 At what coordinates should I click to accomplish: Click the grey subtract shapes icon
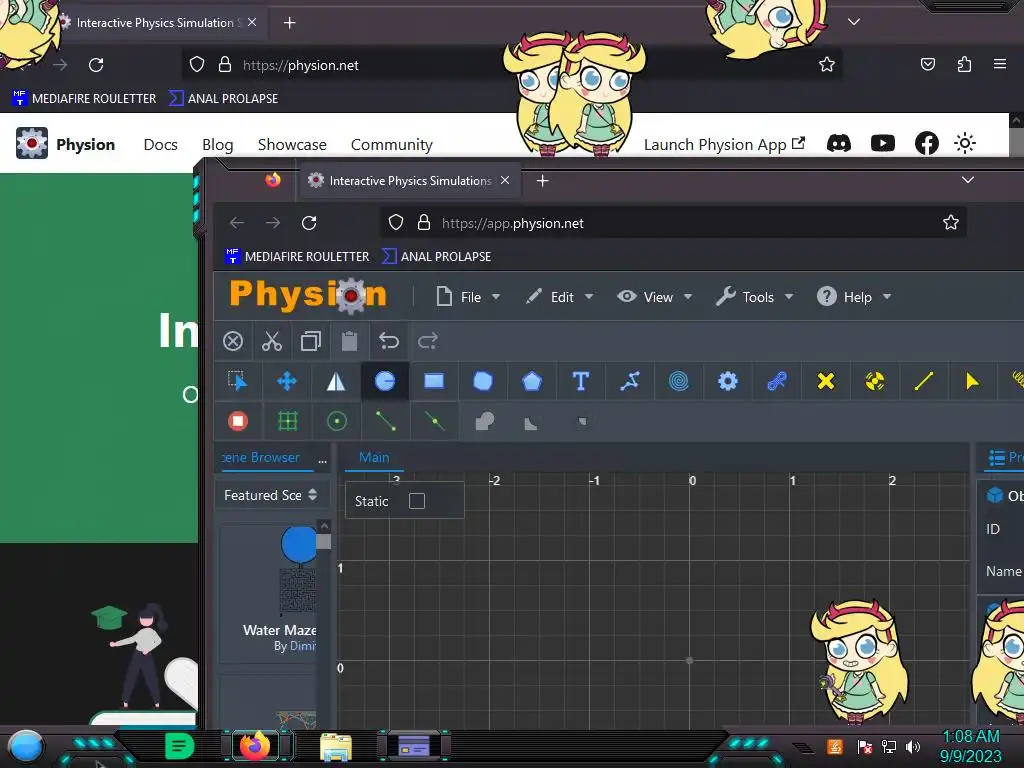point(530,423)
